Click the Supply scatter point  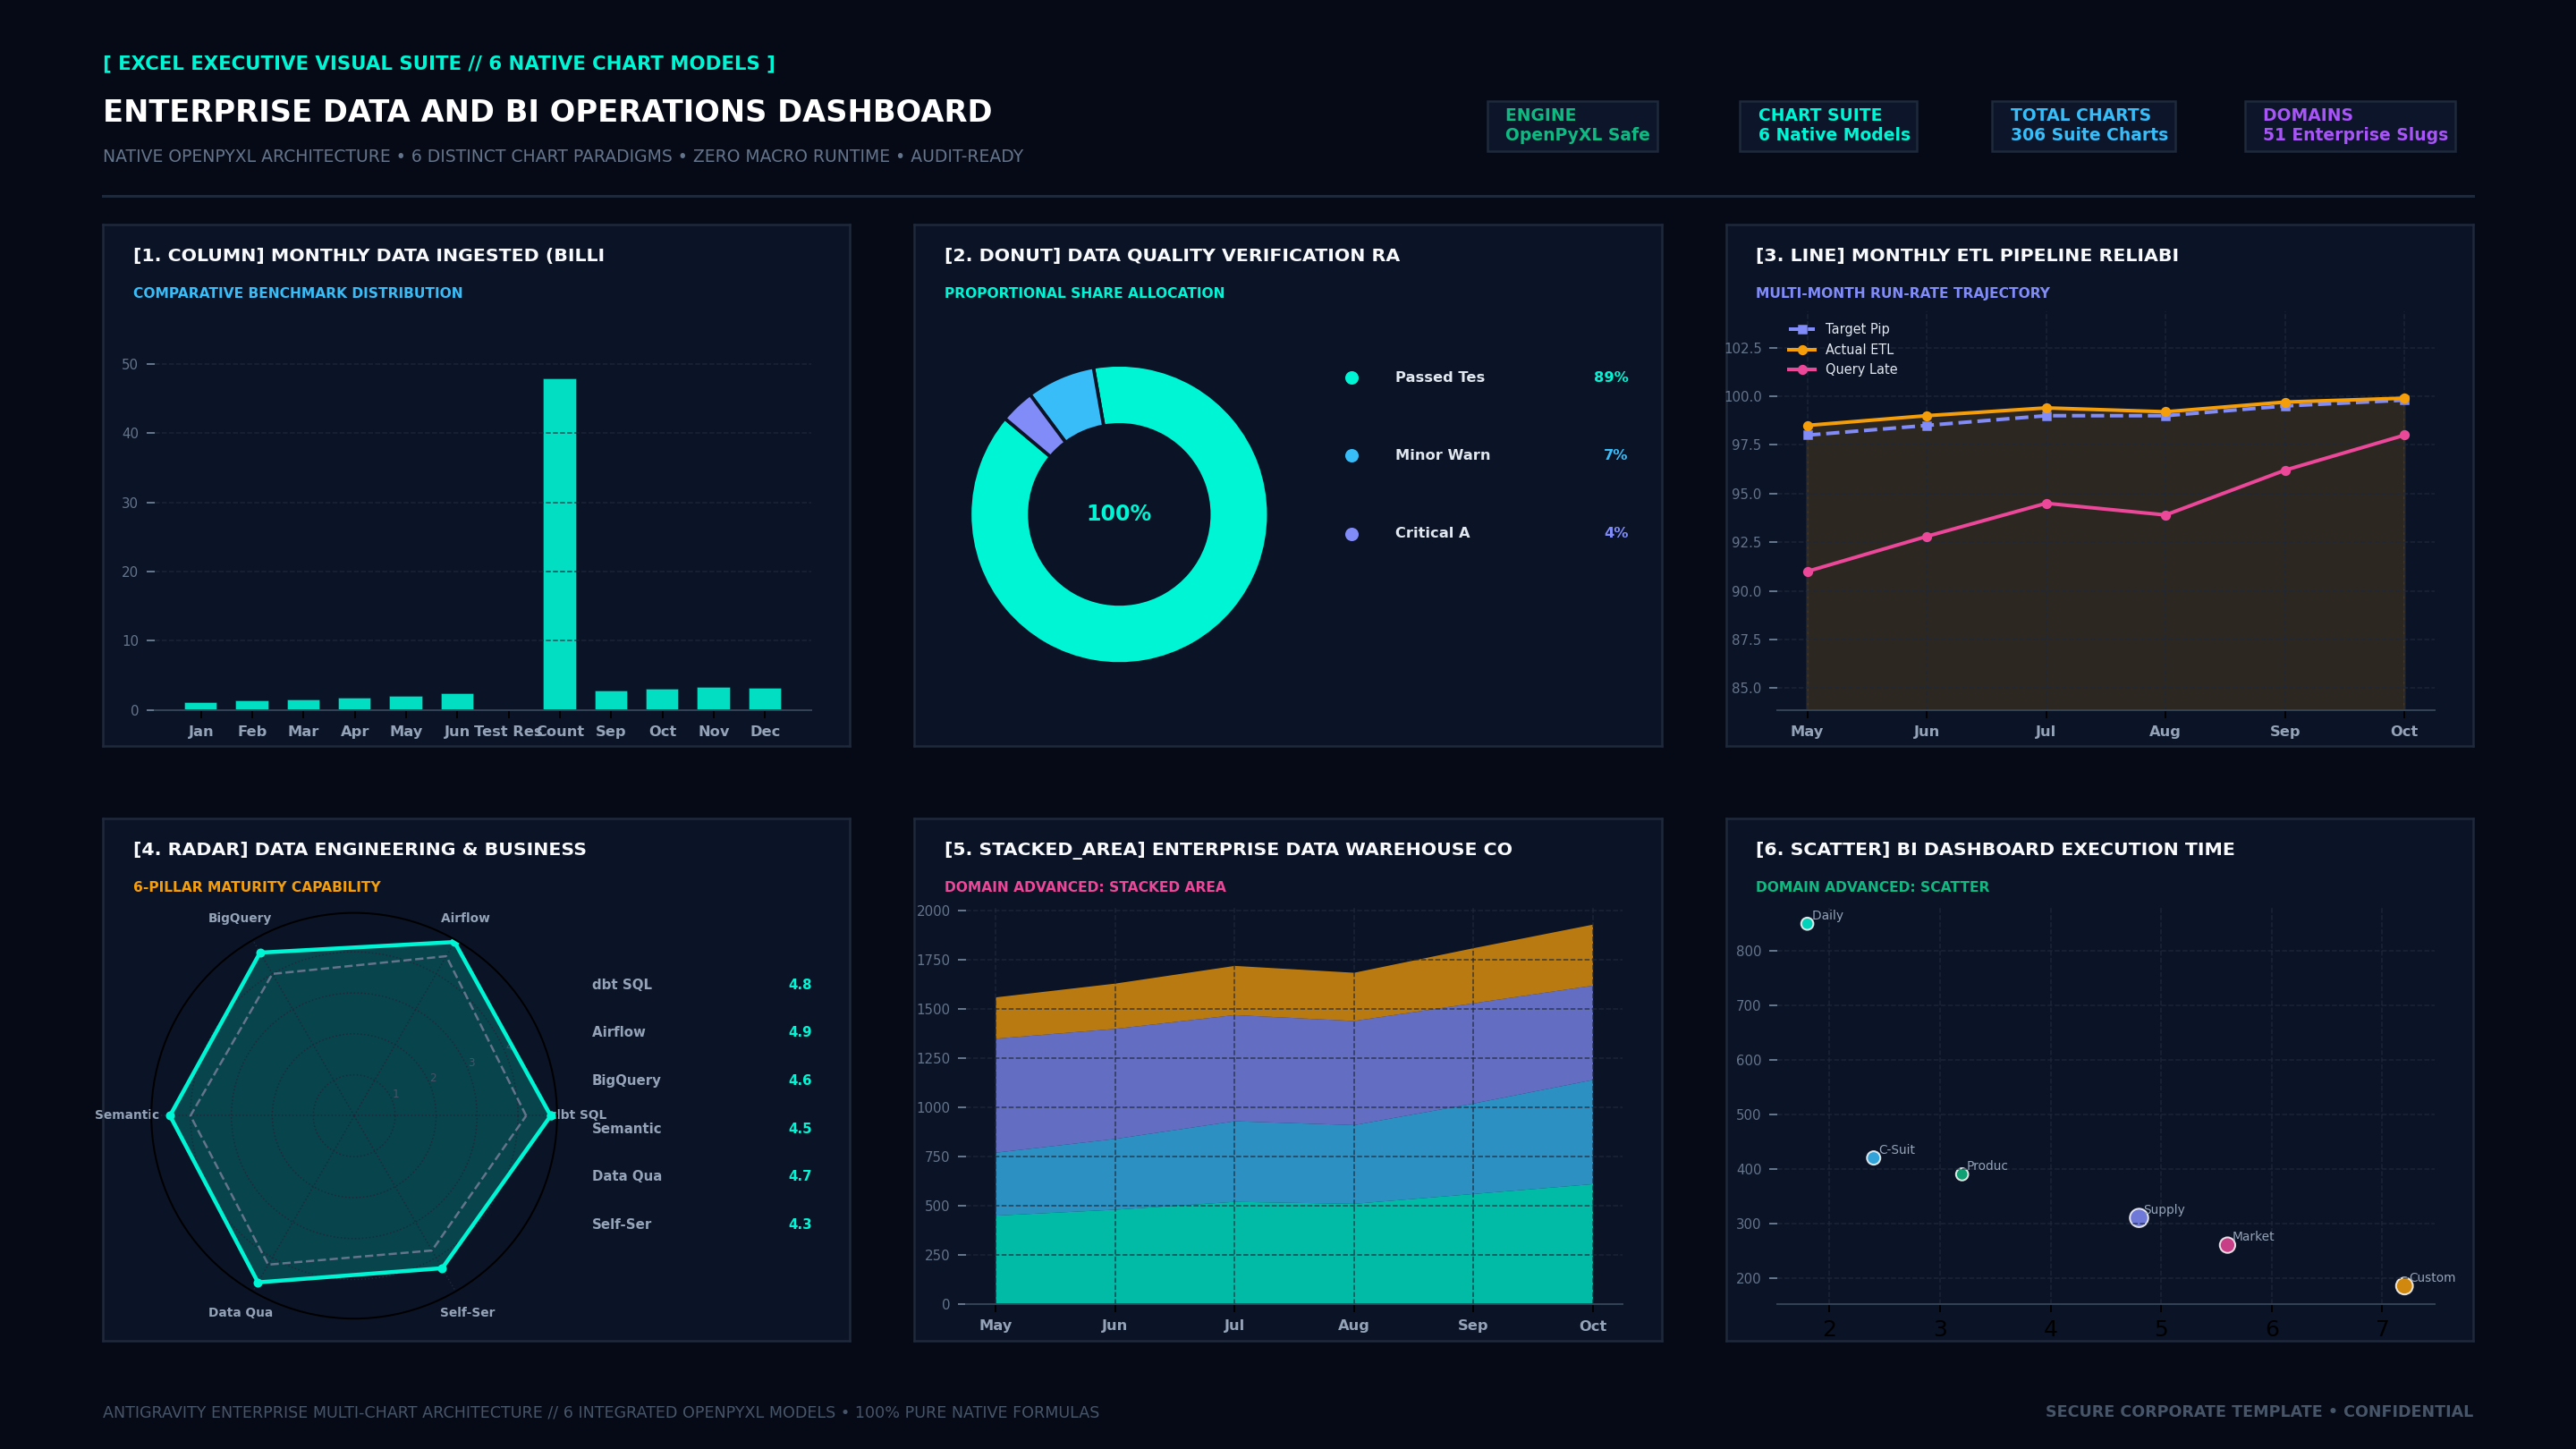click(x=2139, y=1218)
